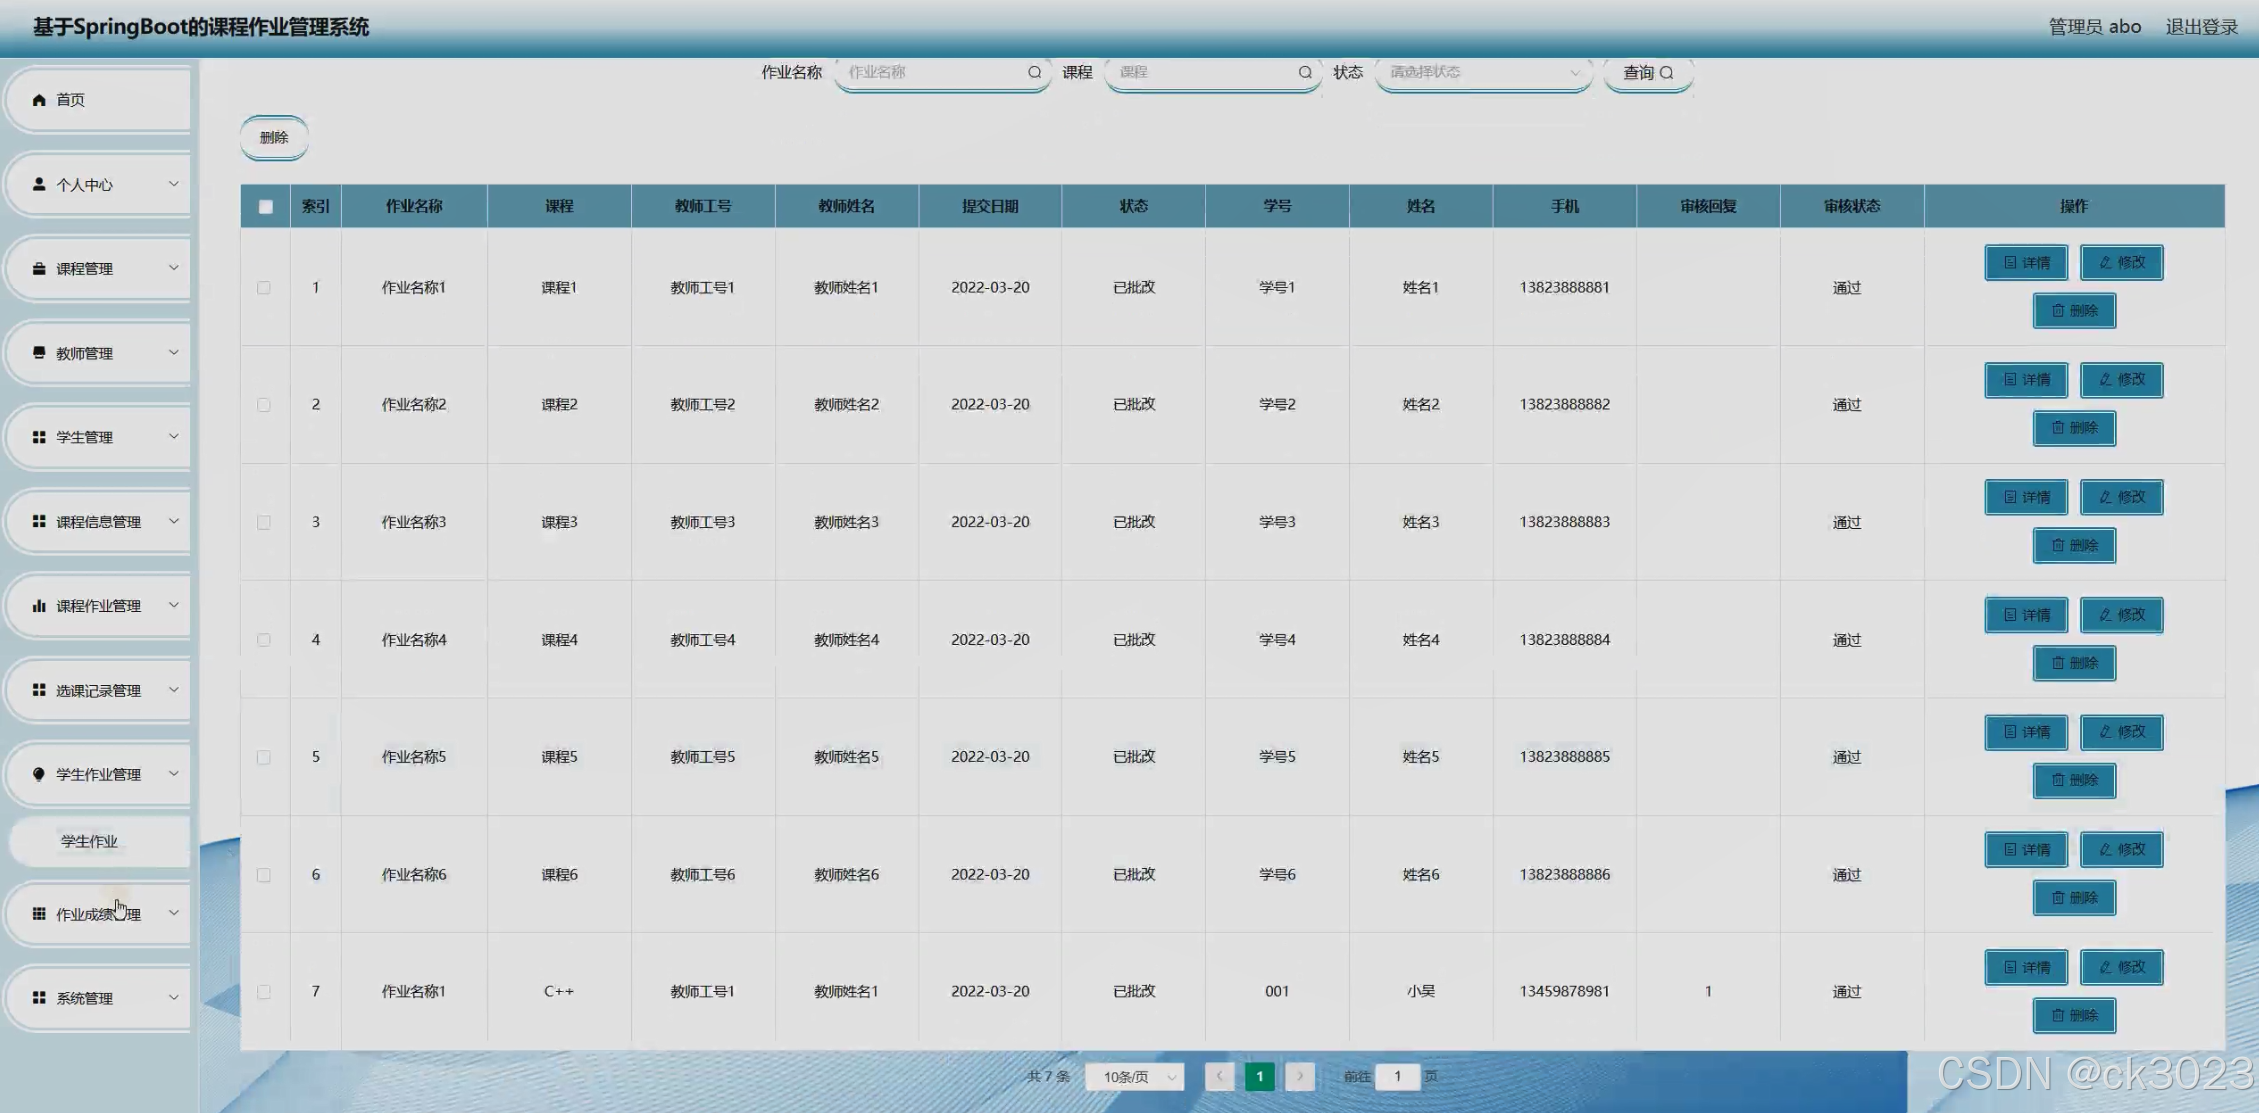
Task: Click the 退出登录 logout link
Action: (2201, 27)
